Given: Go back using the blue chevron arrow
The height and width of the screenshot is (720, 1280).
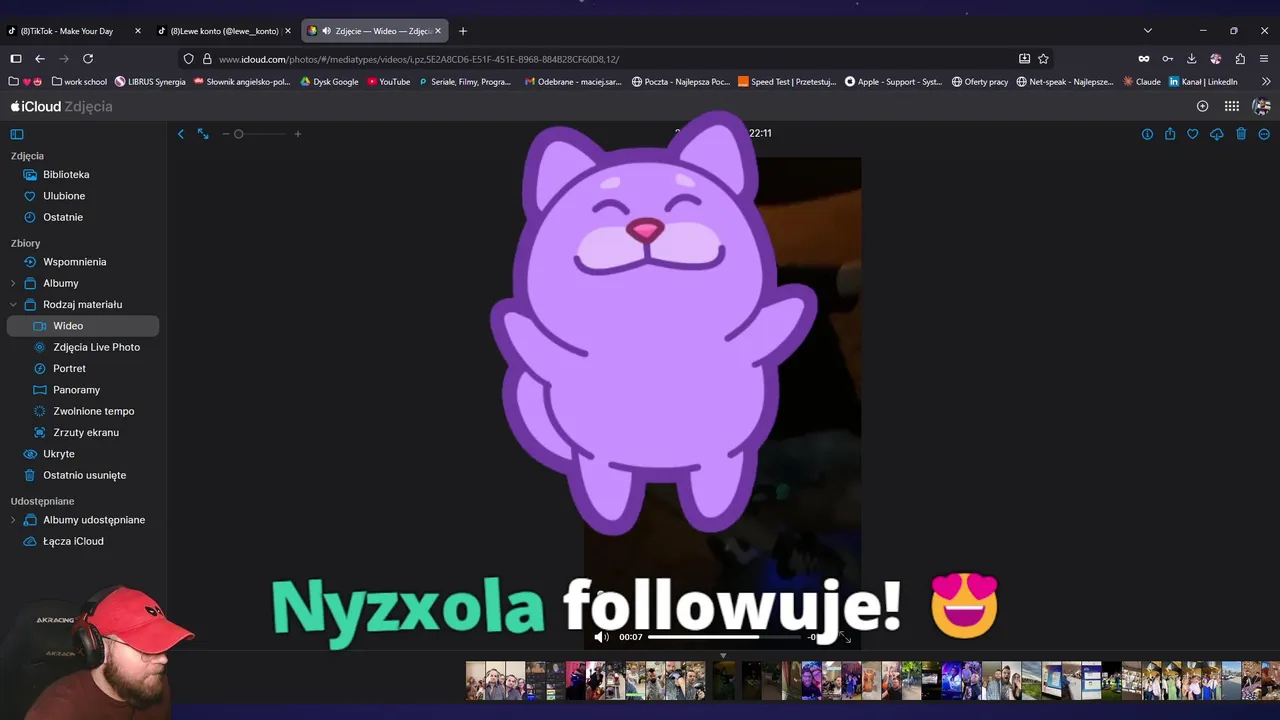Looking at the screenshot, I should click(x=181, y=134).
